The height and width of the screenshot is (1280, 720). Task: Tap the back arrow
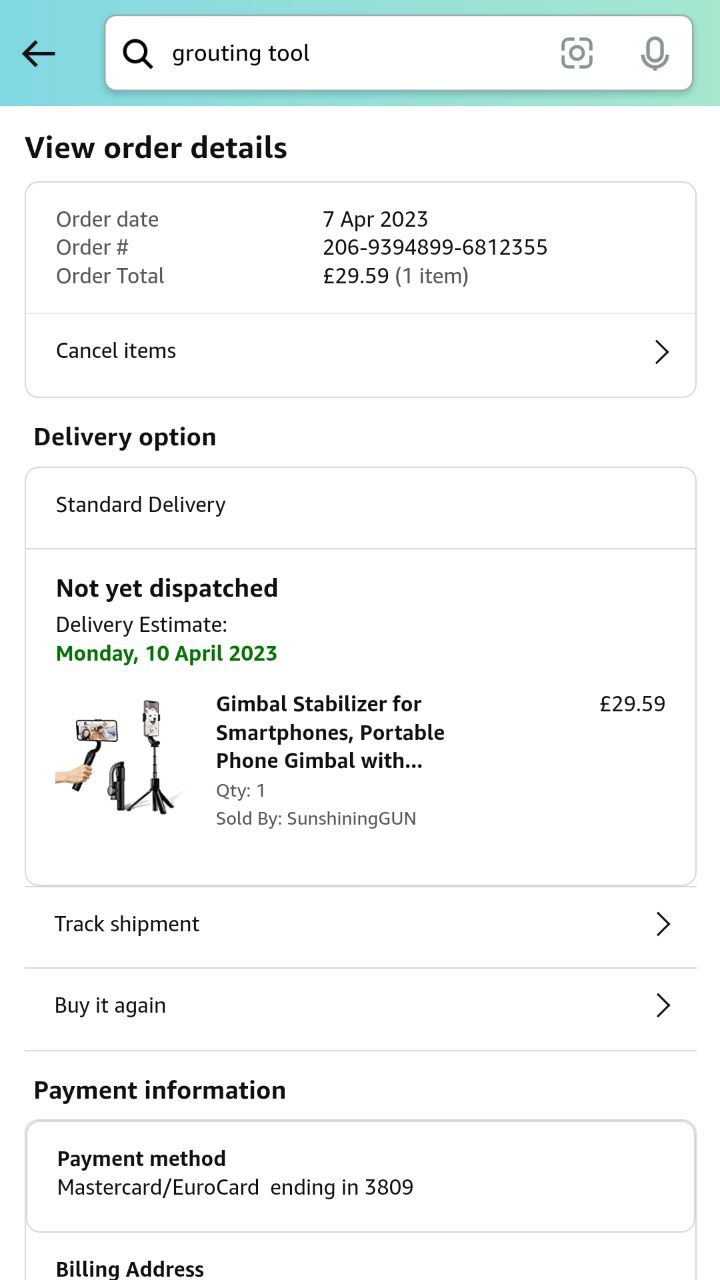(39, 54)
